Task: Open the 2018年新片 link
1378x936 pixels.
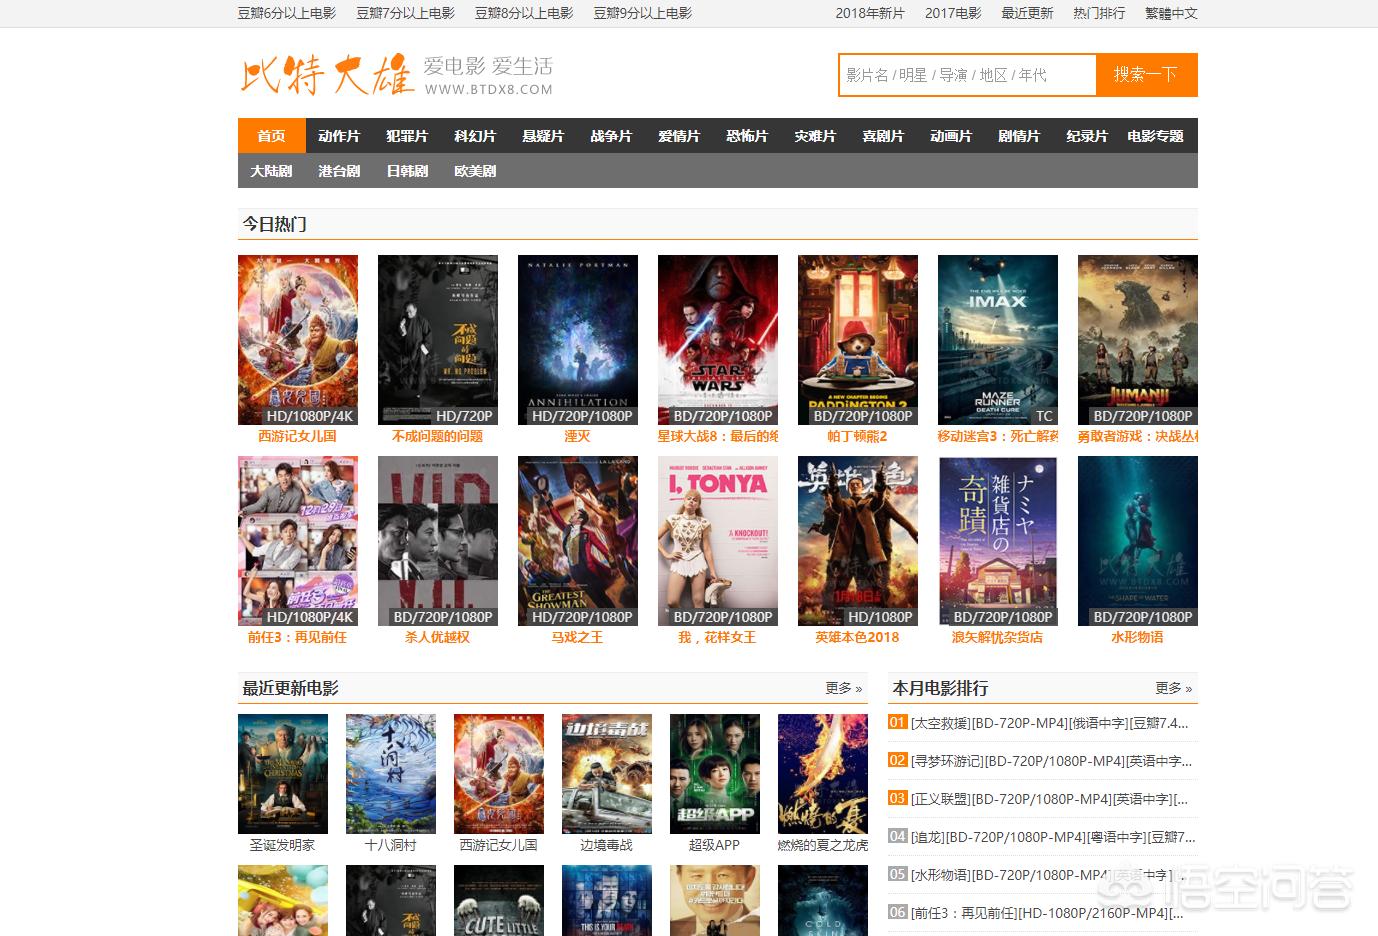Action: [870, 13]
